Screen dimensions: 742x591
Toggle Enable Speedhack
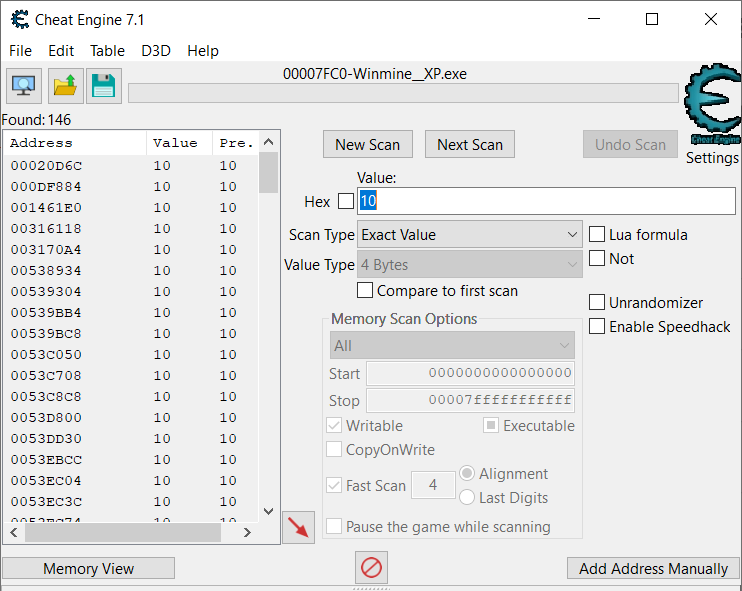tap(597, 326)
